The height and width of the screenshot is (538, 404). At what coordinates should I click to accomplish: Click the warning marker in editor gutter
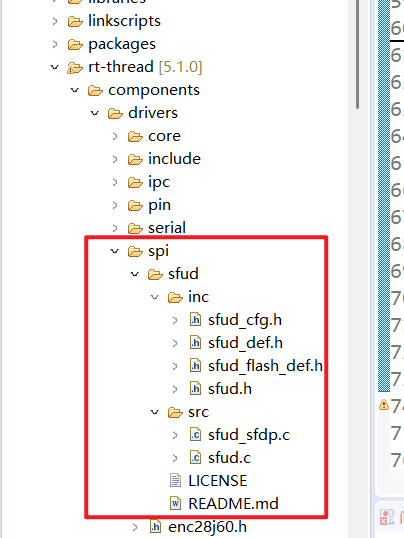click(x=384, y=405)
